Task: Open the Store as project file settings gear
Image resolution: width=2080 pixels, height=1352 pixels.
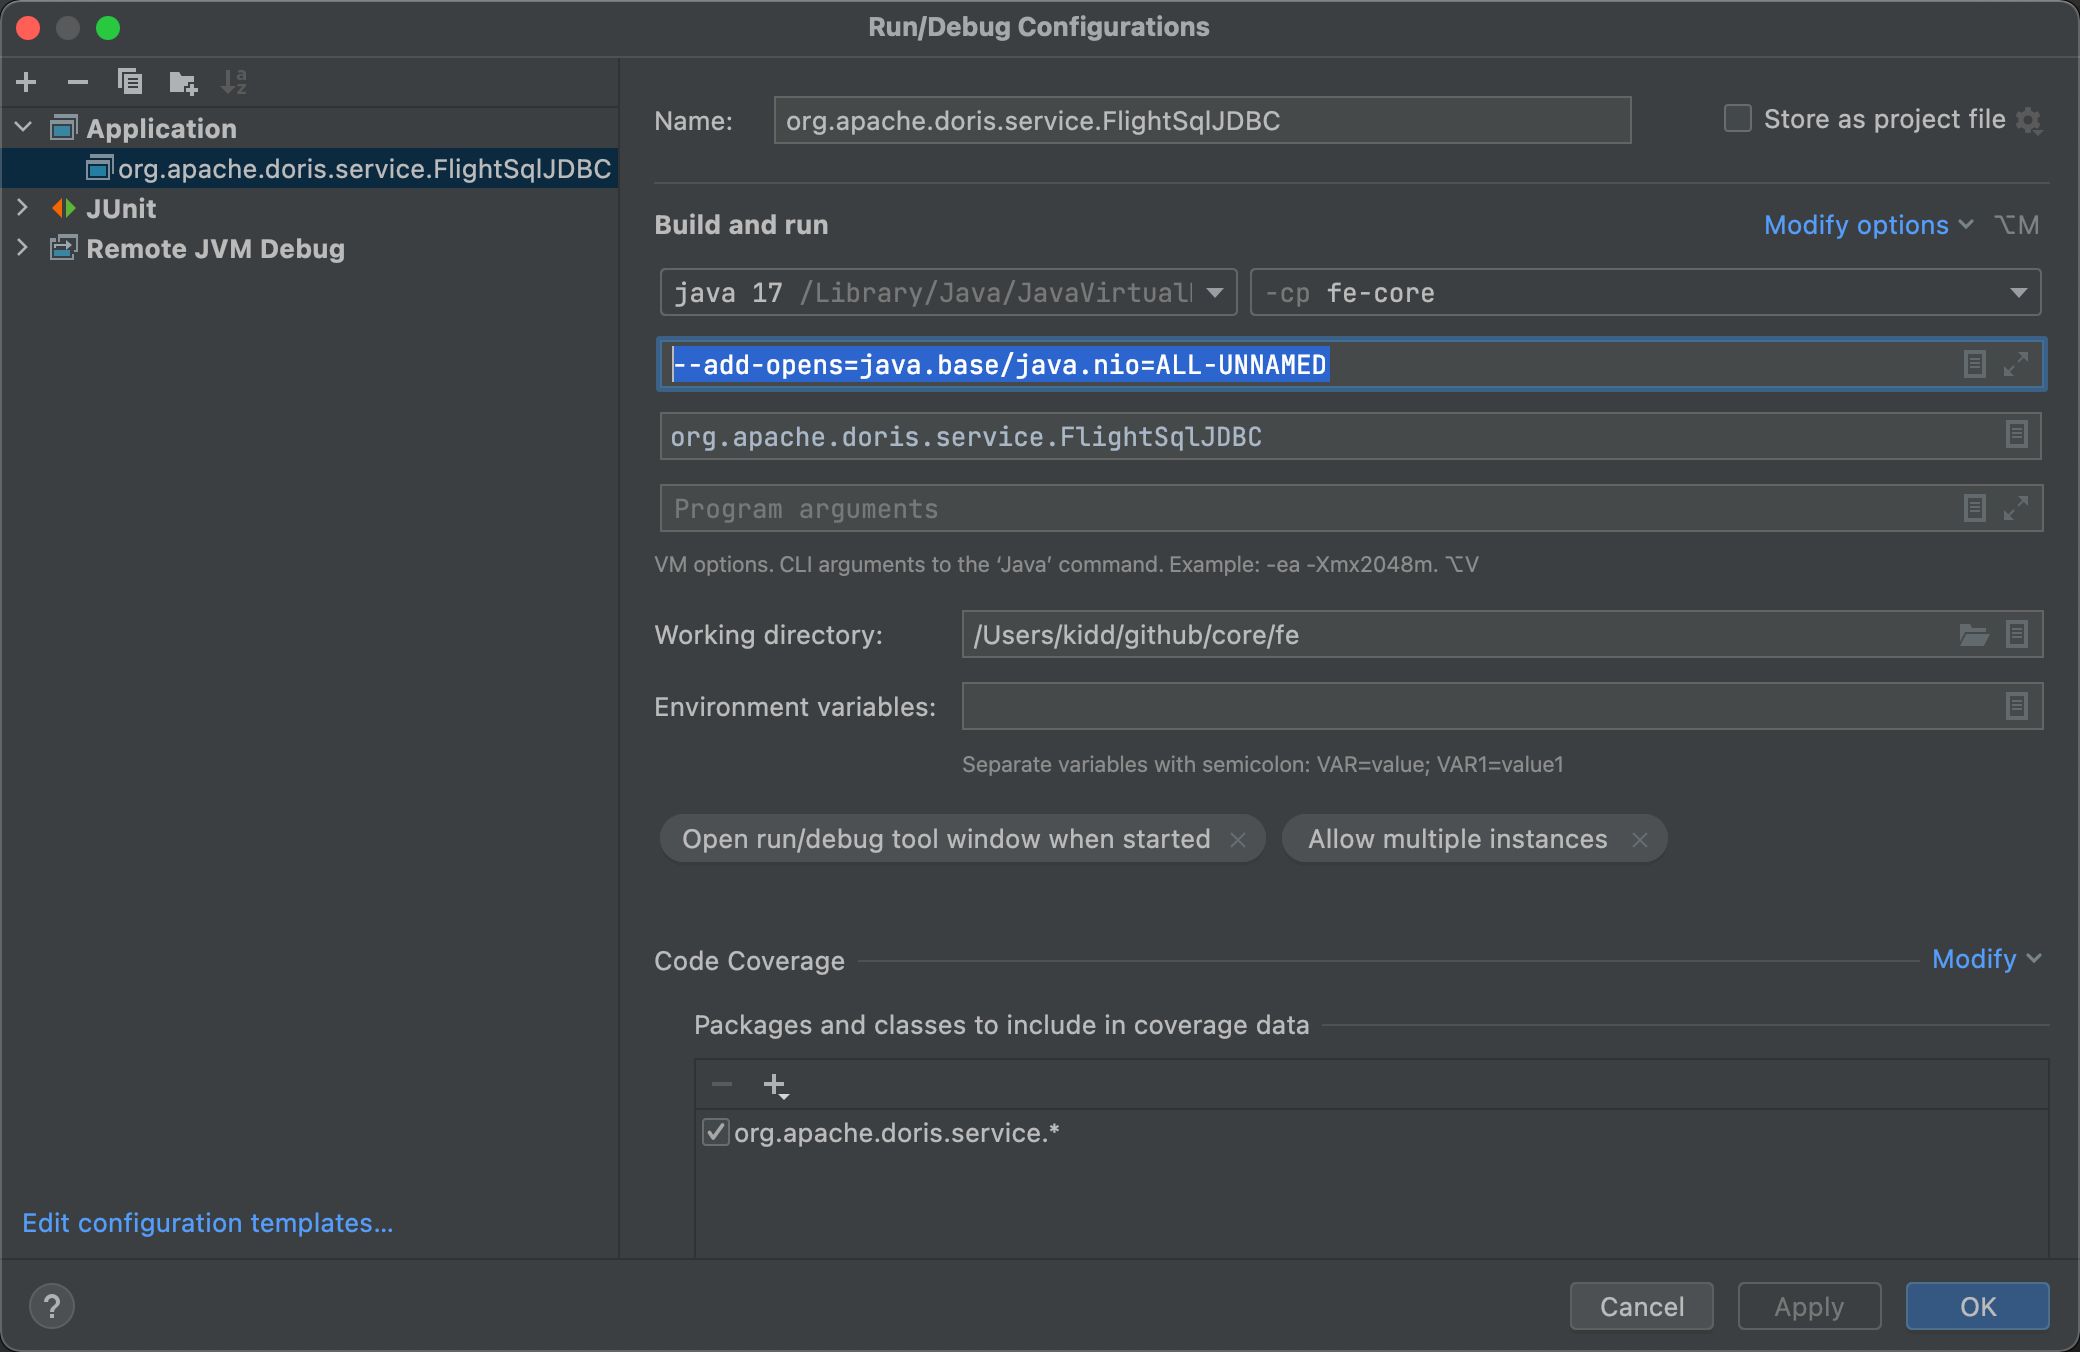Action: pyautogui.click(x=2030, y=120)
